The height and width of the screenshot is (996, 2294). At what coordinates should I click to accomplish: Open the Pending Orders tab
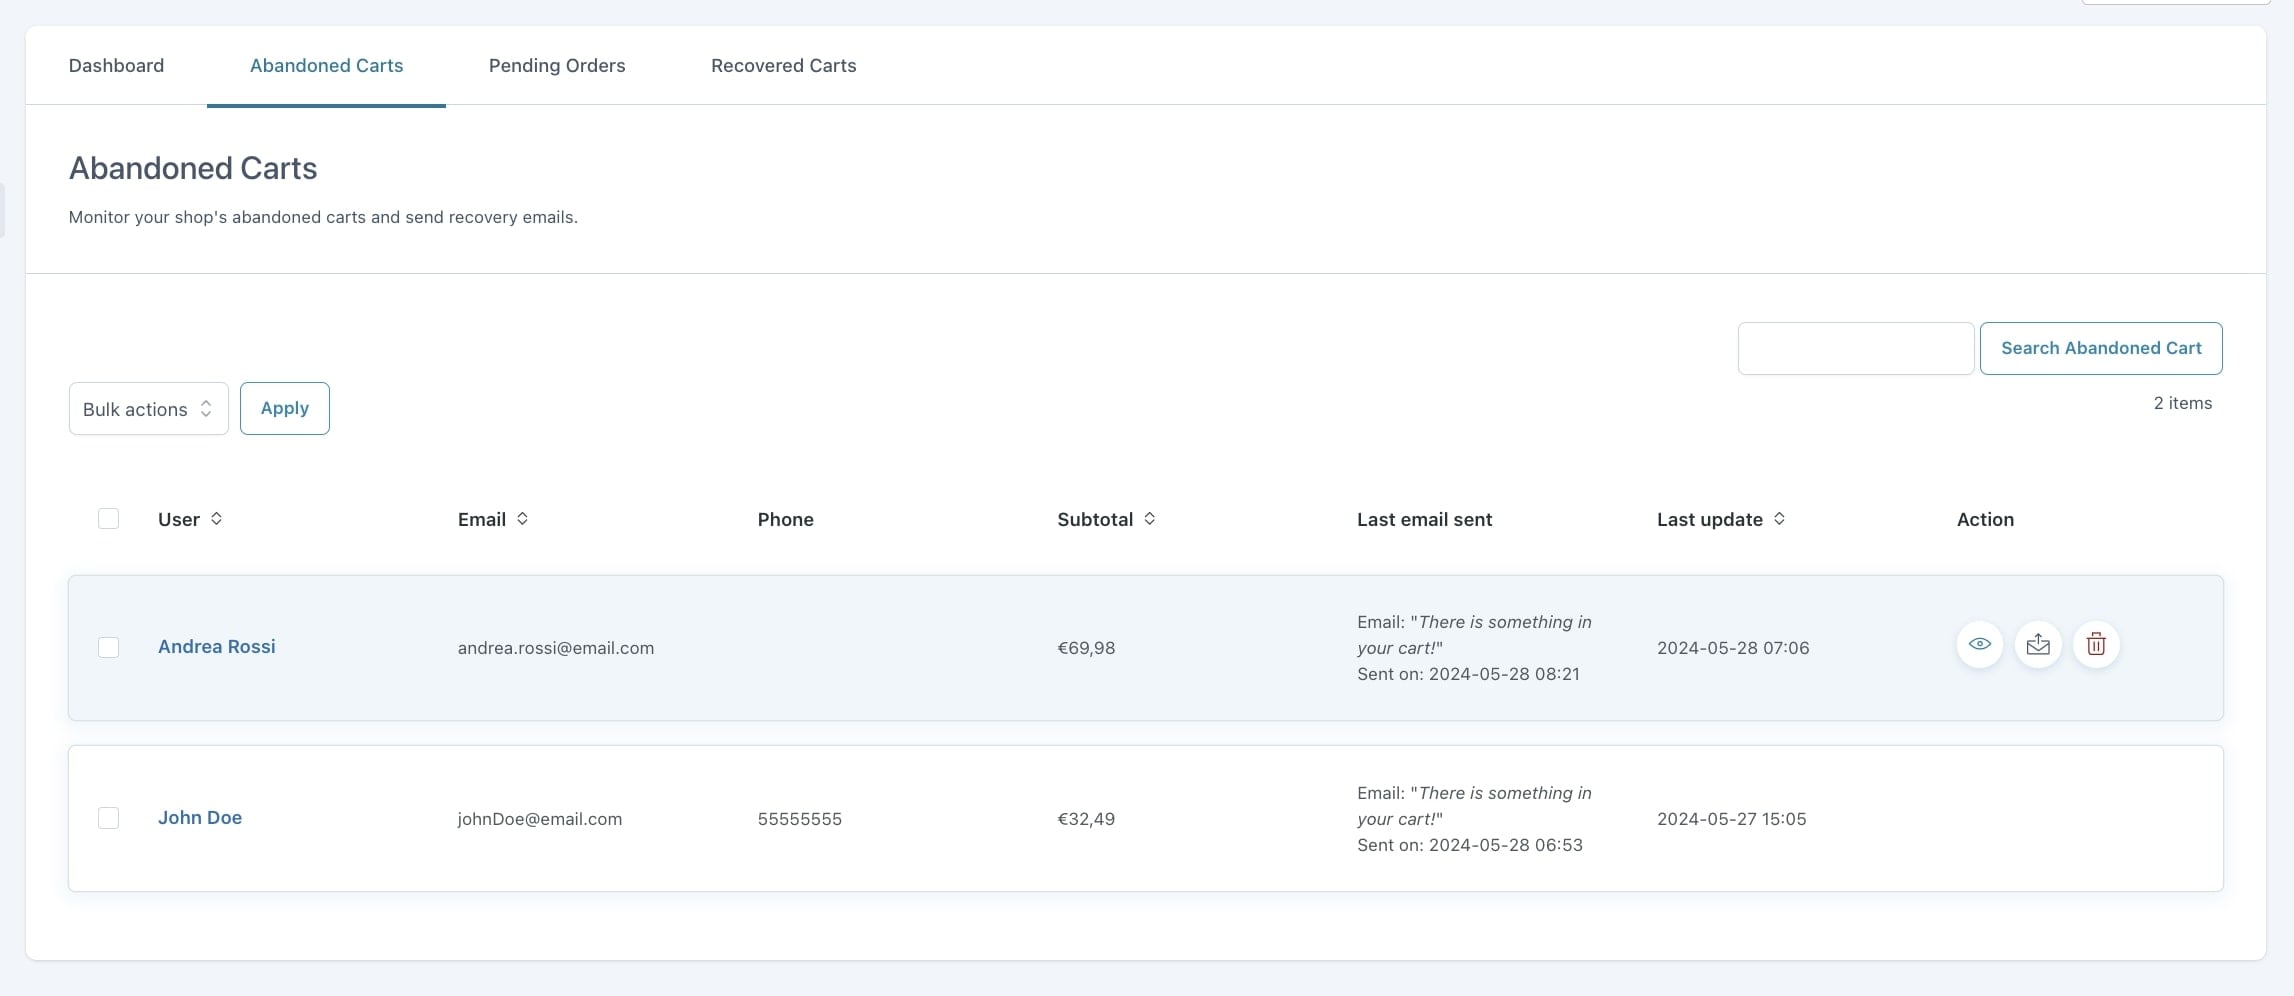pos(557,66)
